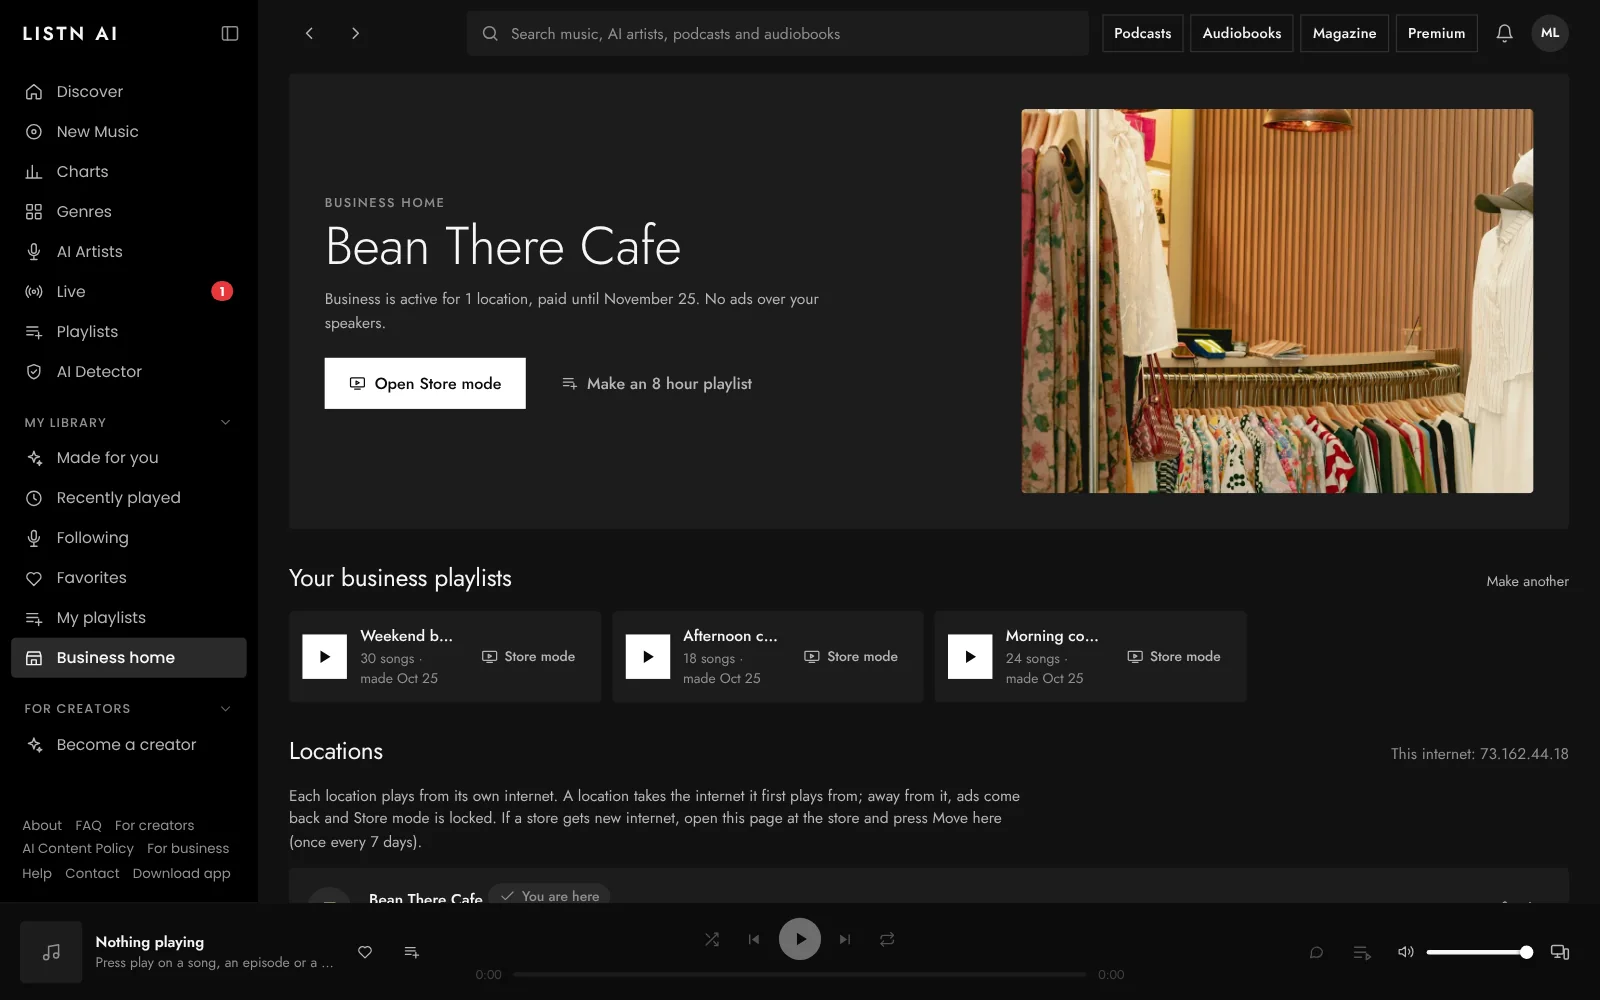Open Charts in the sidebar

128,171
